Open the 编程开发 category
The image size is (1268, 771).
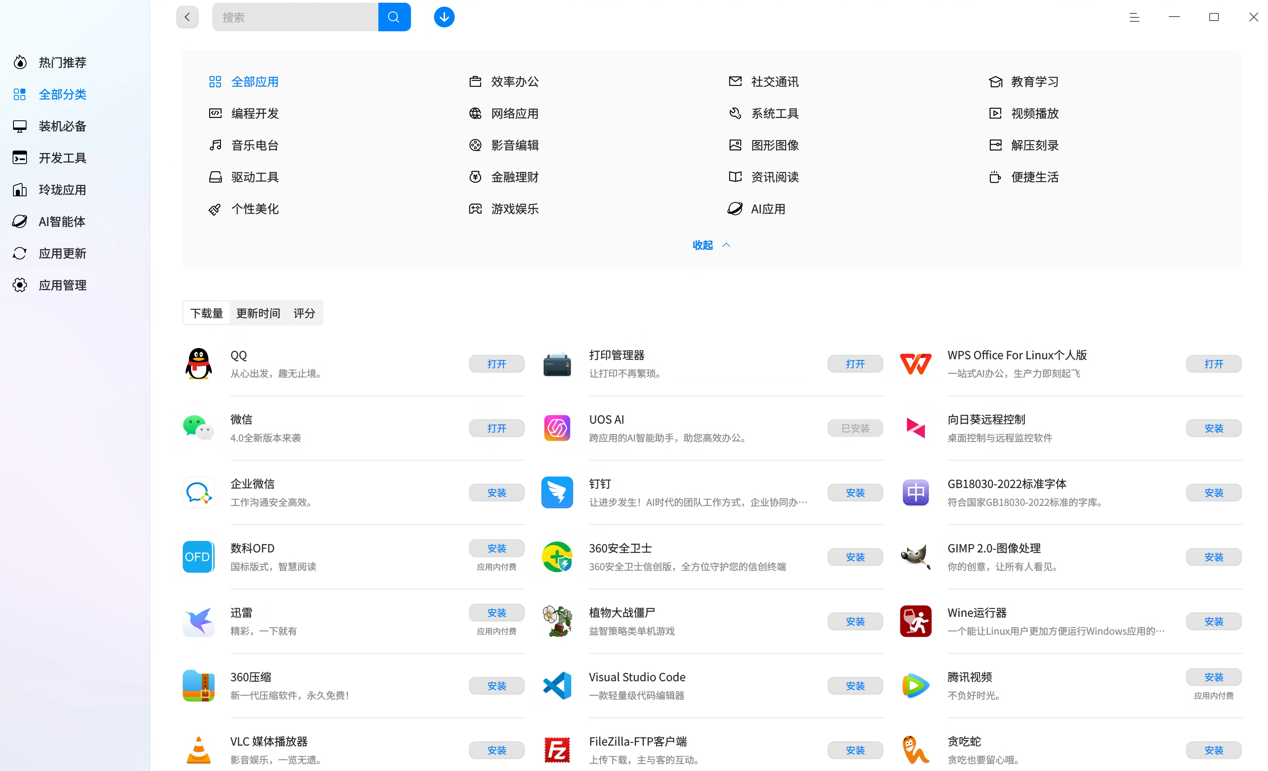pos(244,114)
